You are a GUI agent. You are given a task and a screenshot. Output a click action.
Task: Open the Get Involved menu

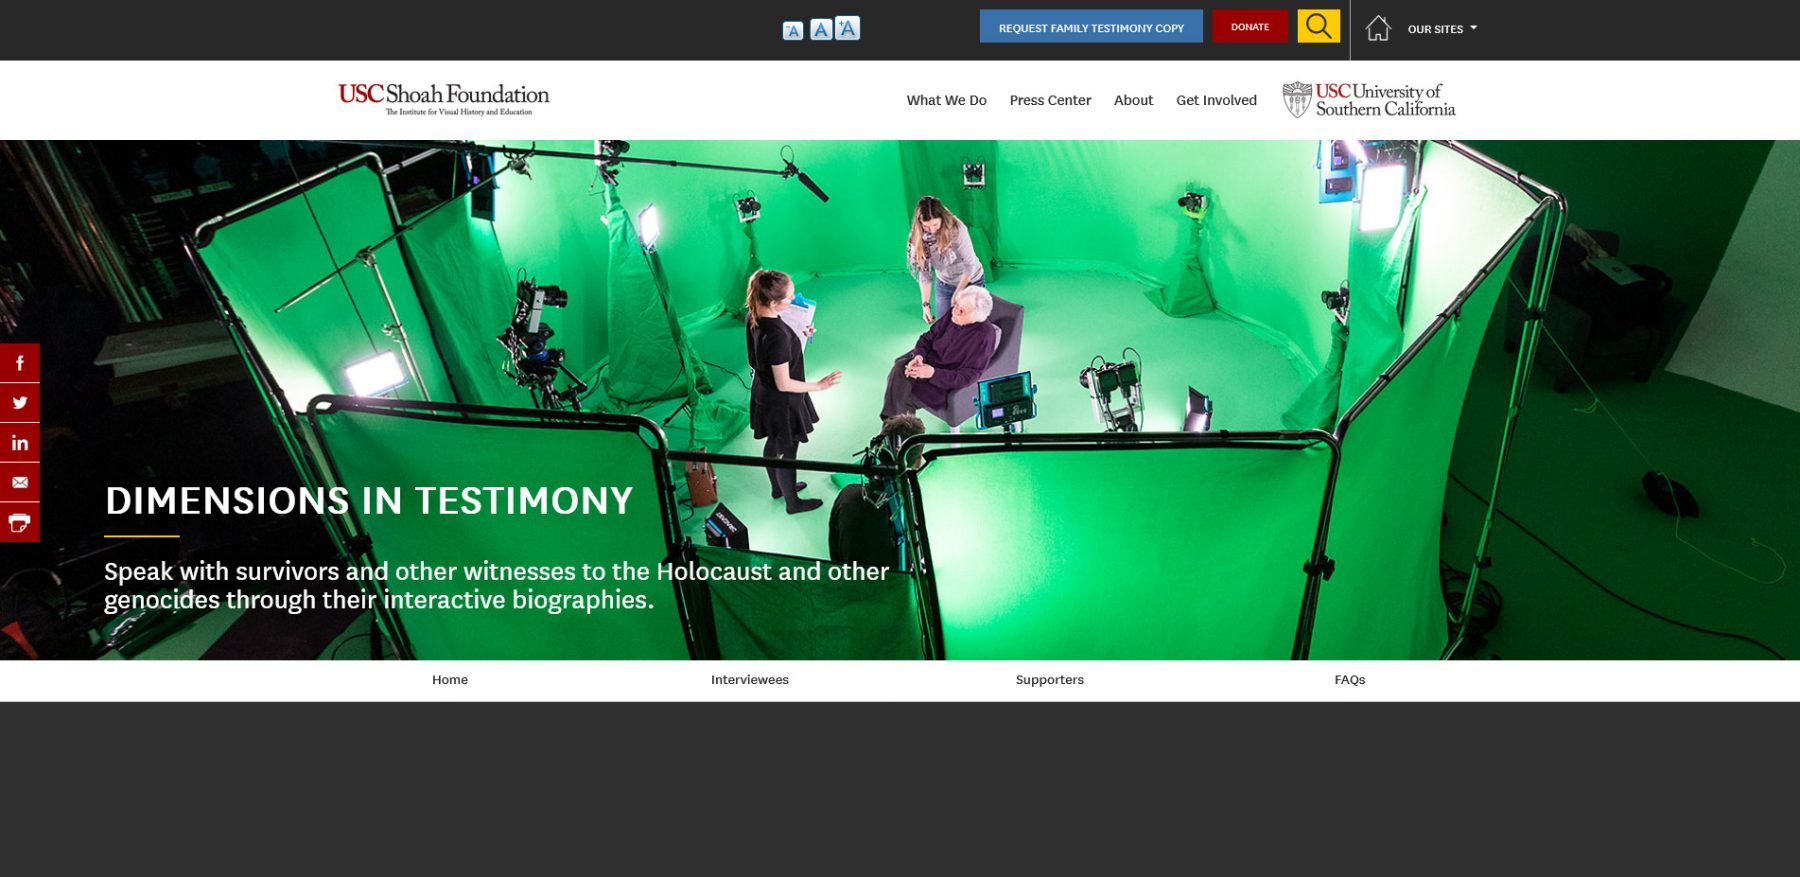tap(1216, 100)
